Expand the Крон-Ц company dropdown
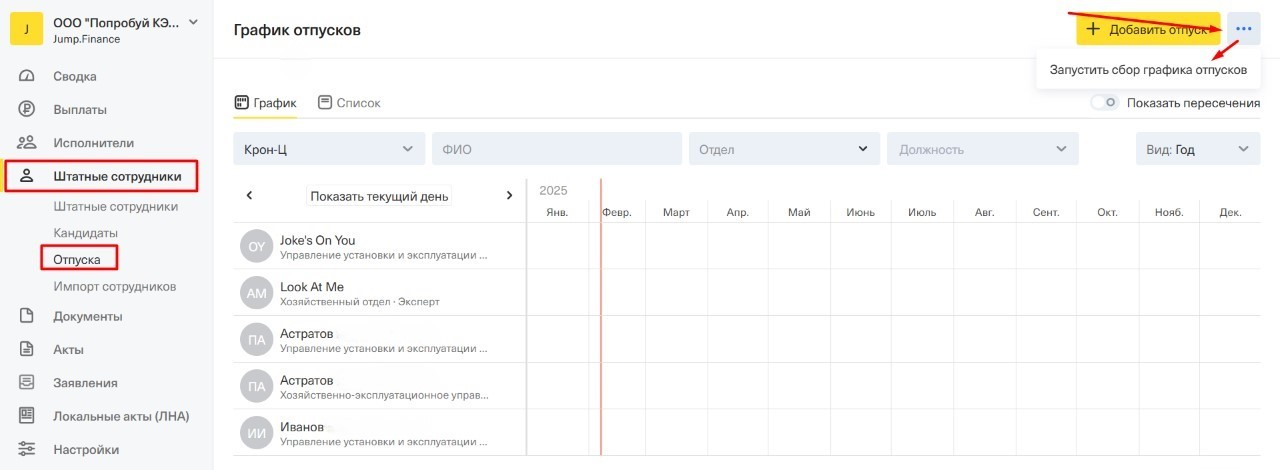 (x=328, y=149)
